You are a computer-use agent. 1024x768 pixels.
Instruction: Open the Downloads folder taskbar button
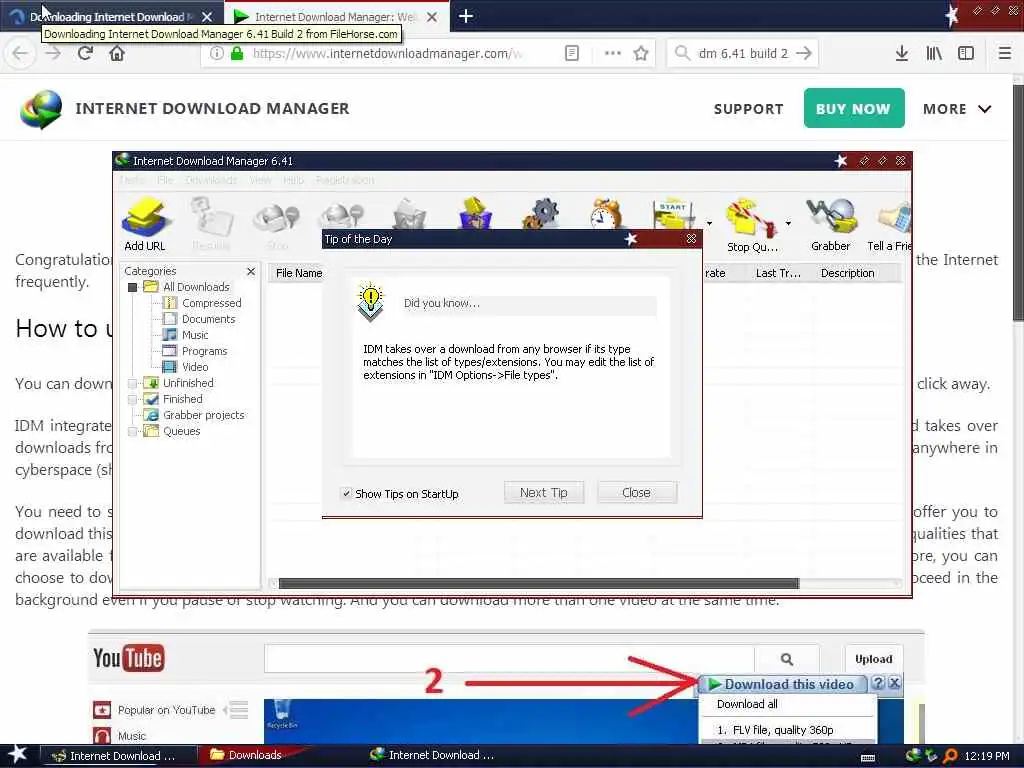pos(253,756)
